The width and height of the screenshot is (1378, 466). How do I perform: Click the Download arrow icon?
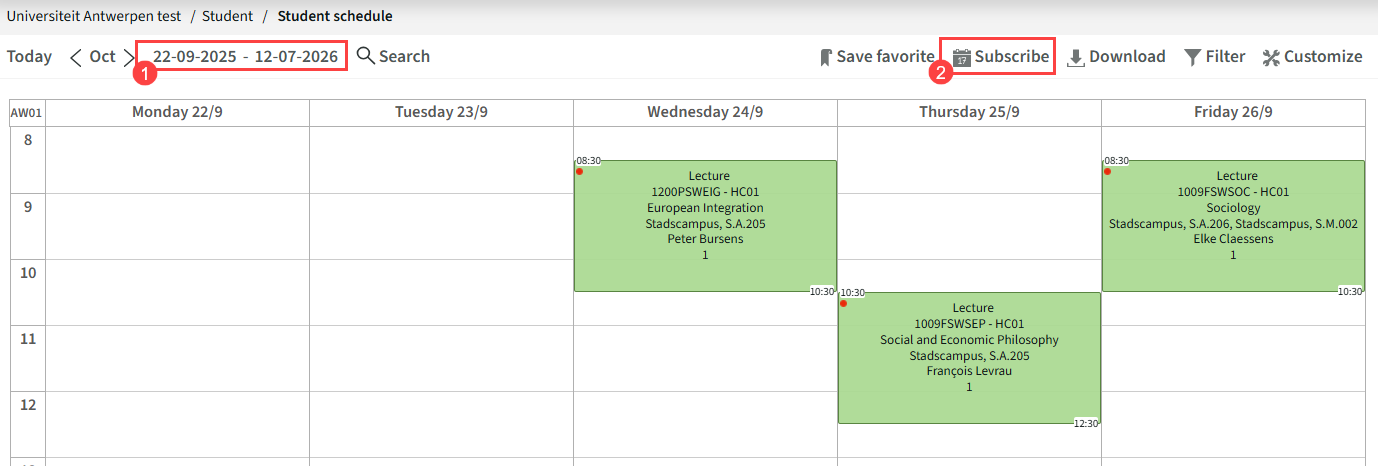tap(1076, 57)
